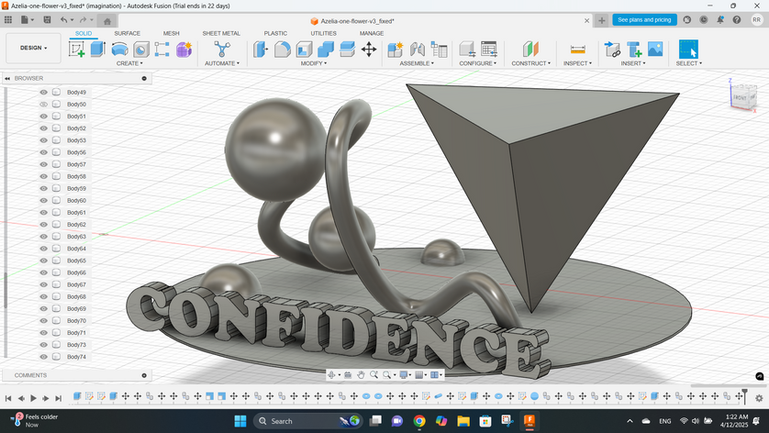The height and width of the screenshot is (433, 769).
Task: Click the RR user profile button
Action: (756, 20)
